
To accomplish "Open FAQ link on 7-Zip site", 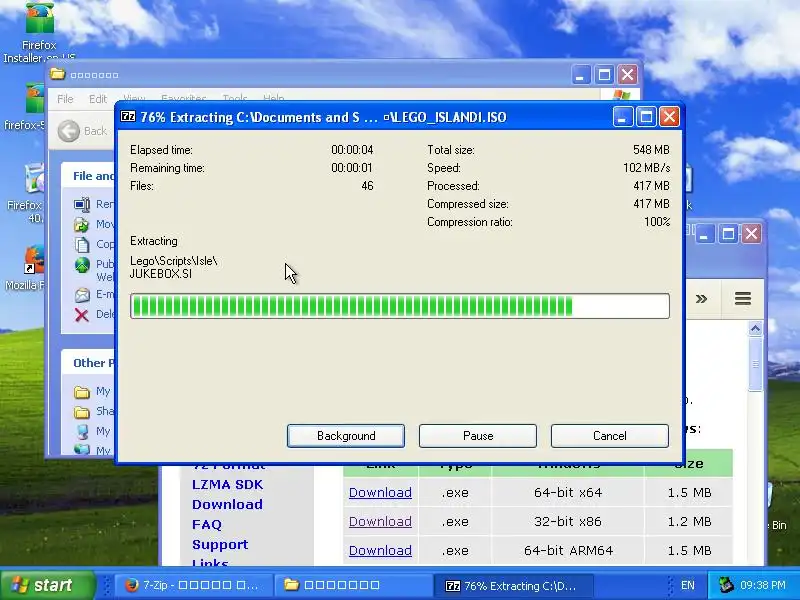I will point(207,524).
